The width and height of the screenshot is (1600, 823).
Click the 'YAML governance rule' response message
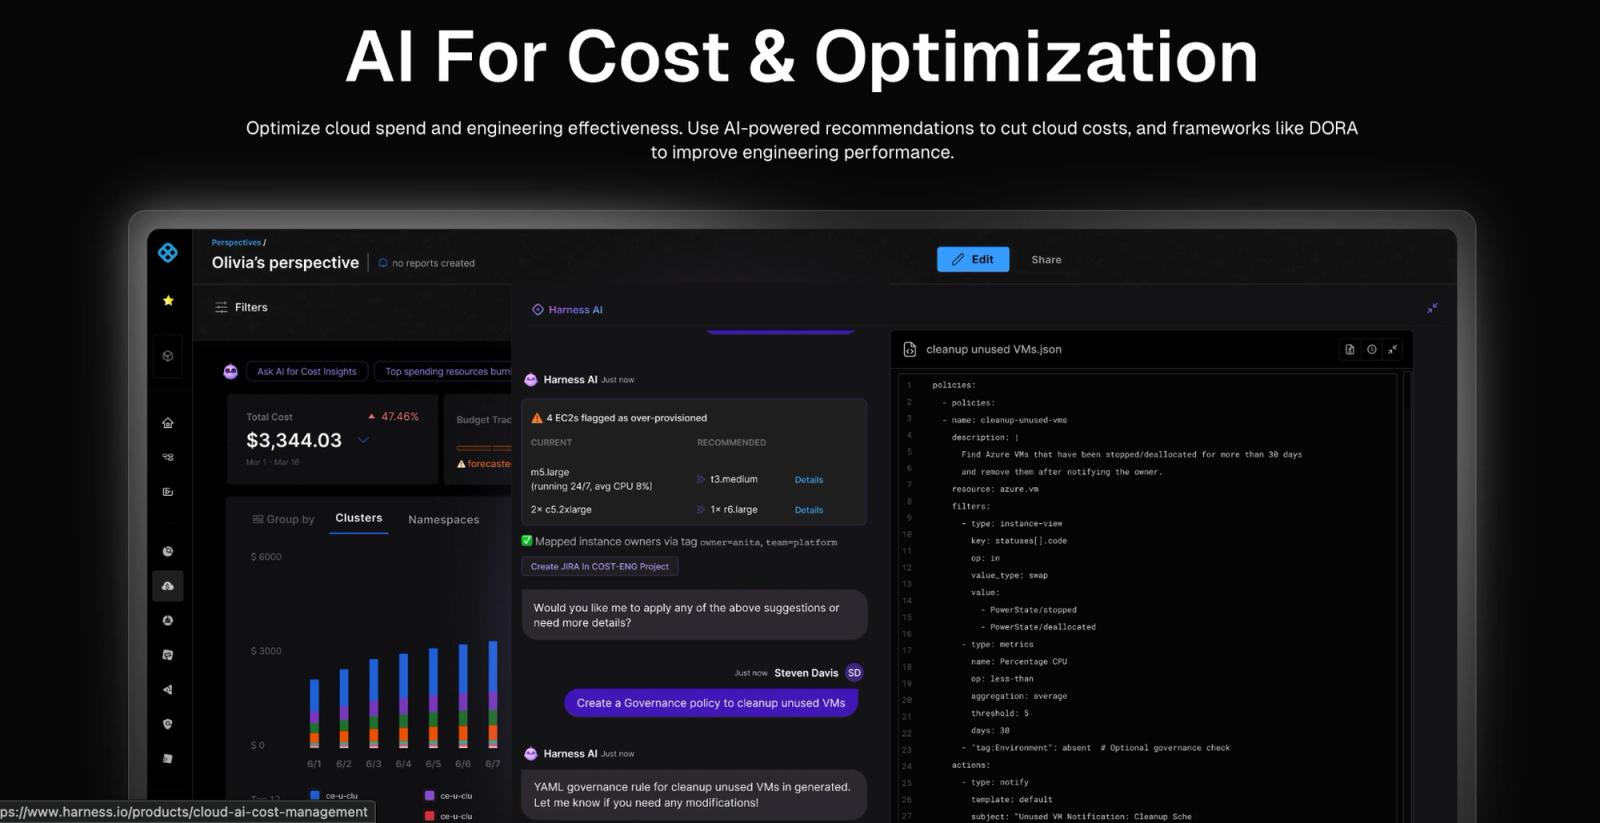coord(694,795)
